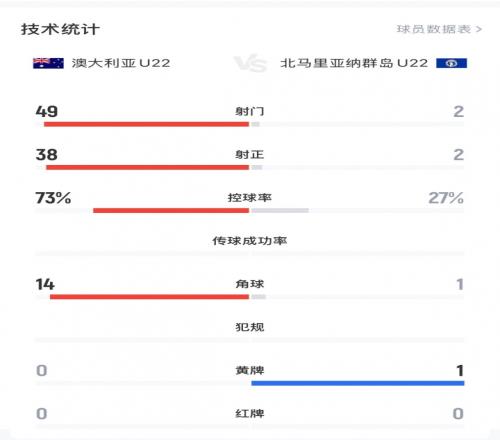Screen dimensions: 500x440
Task: Click the 73% possession value
Action: point(53,198)
